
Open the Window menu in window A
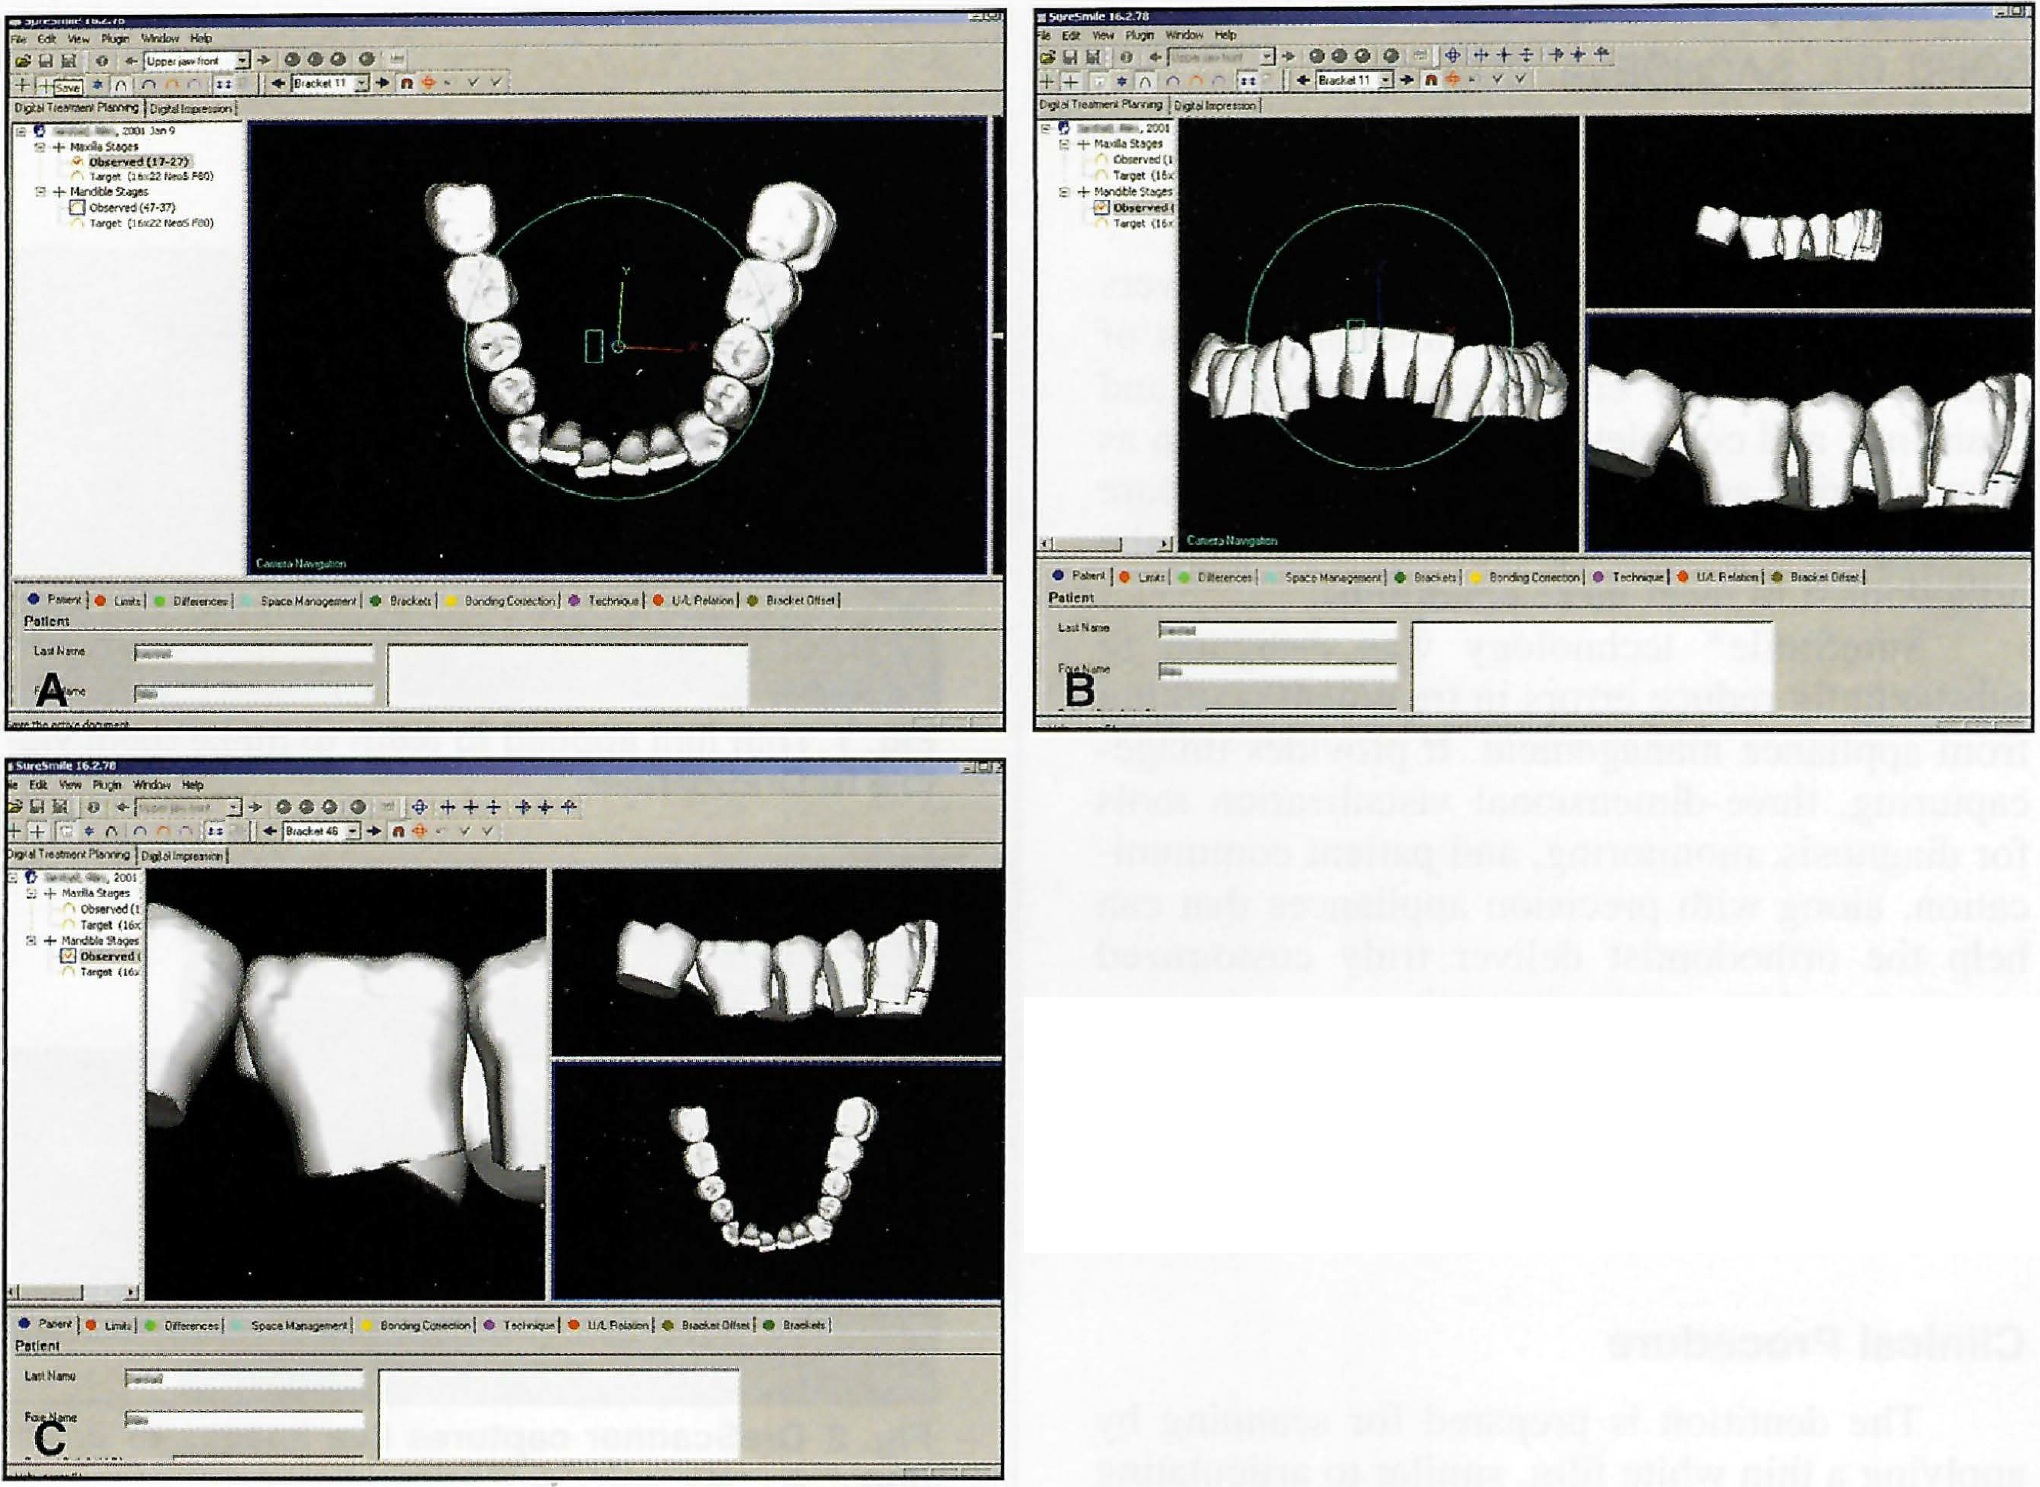[x=160, y=39]
